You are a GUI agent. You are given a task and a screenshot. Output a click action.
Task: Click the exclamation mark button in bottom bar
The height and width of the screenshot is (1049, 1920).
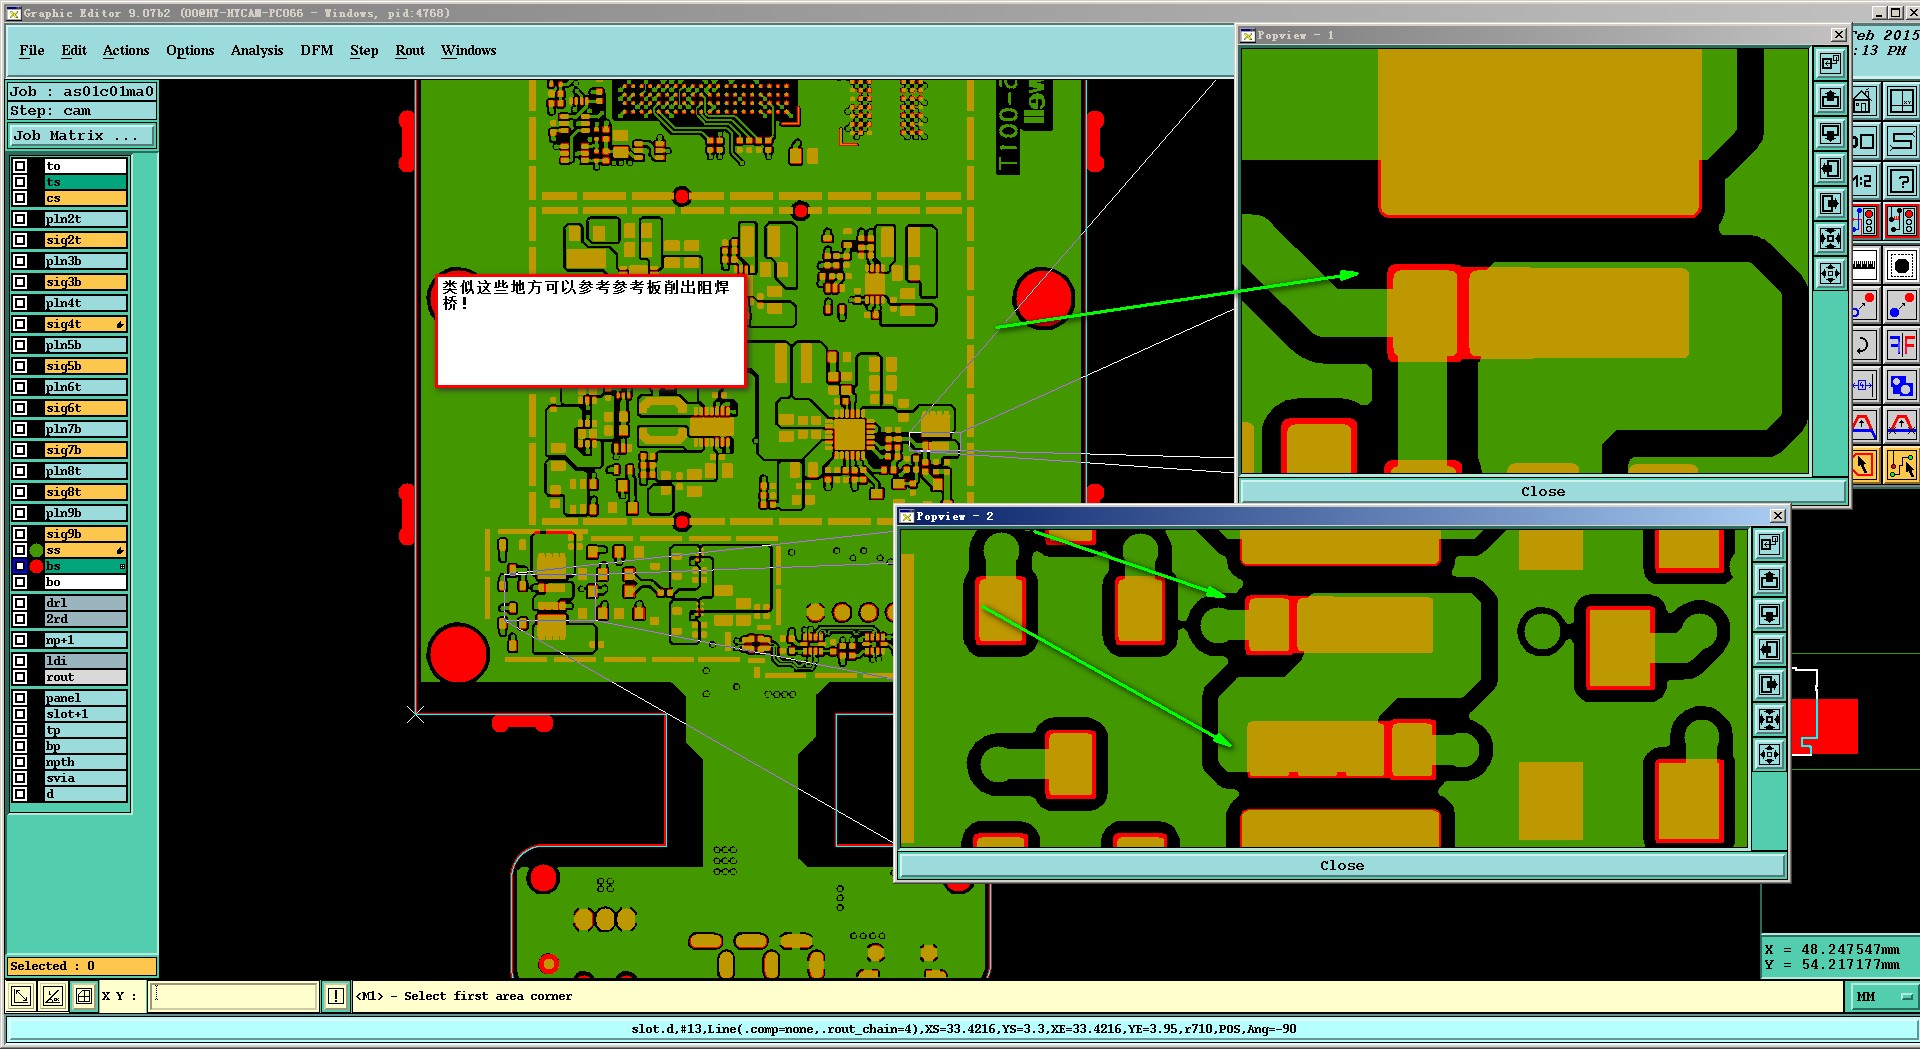[x=336, y=996]
